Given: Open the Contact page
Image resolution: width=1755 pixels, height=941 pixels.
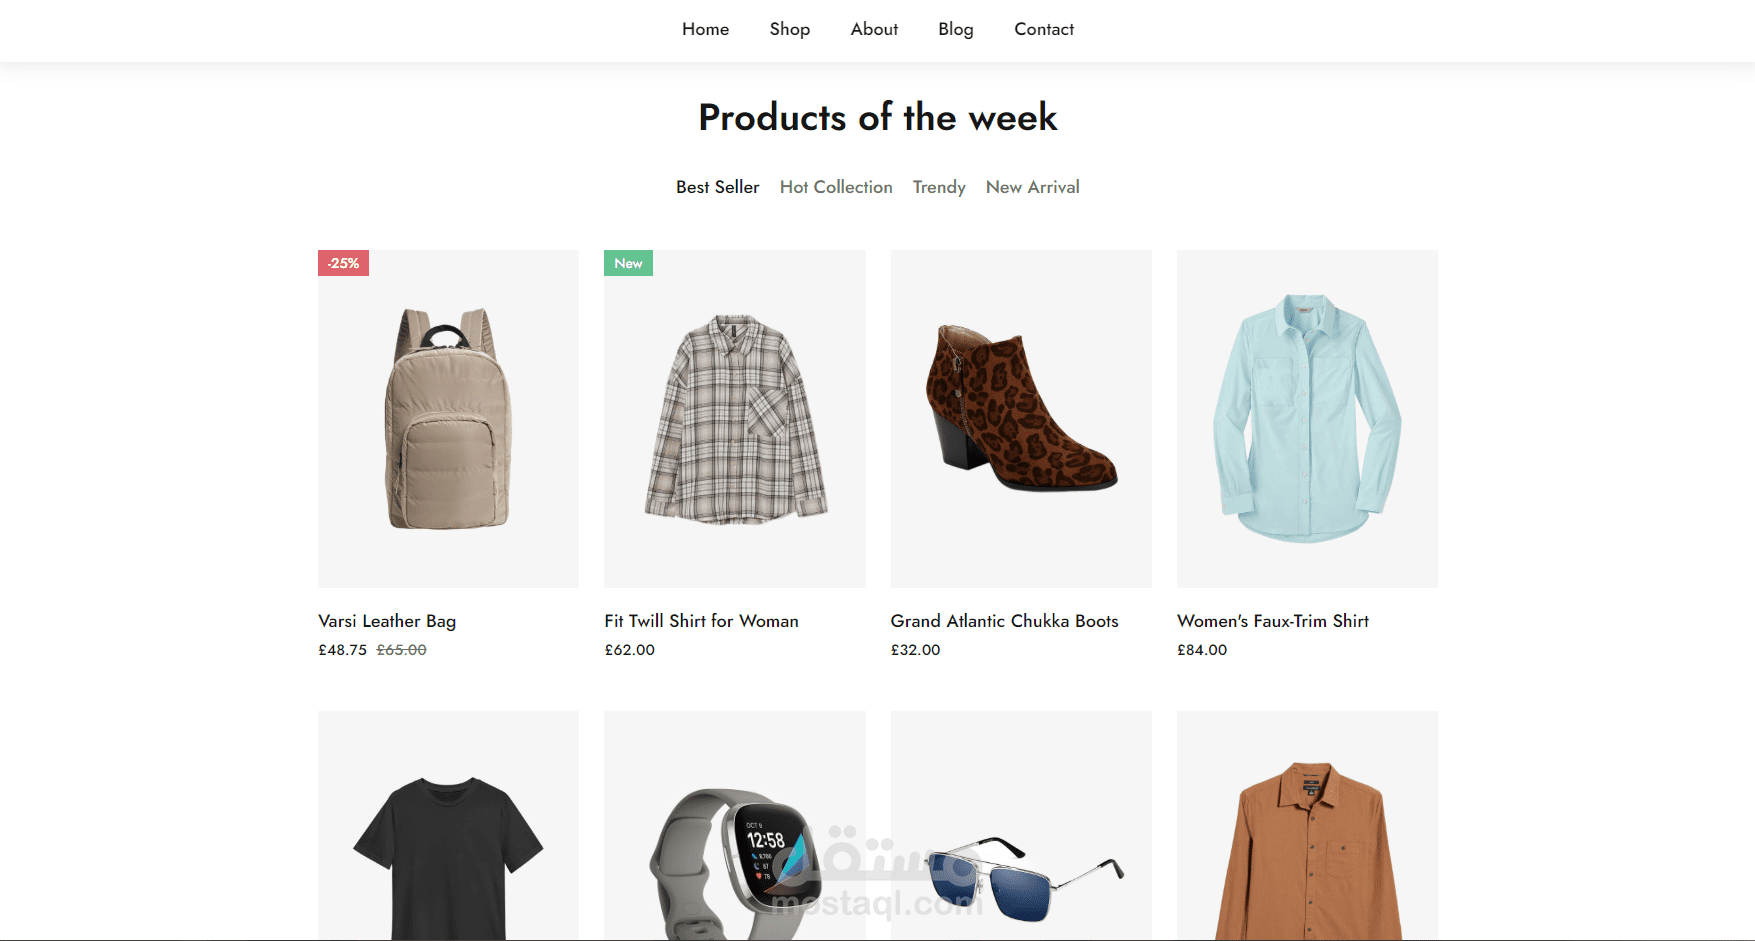Looking at the screenshot, I should click(1043, 30).
